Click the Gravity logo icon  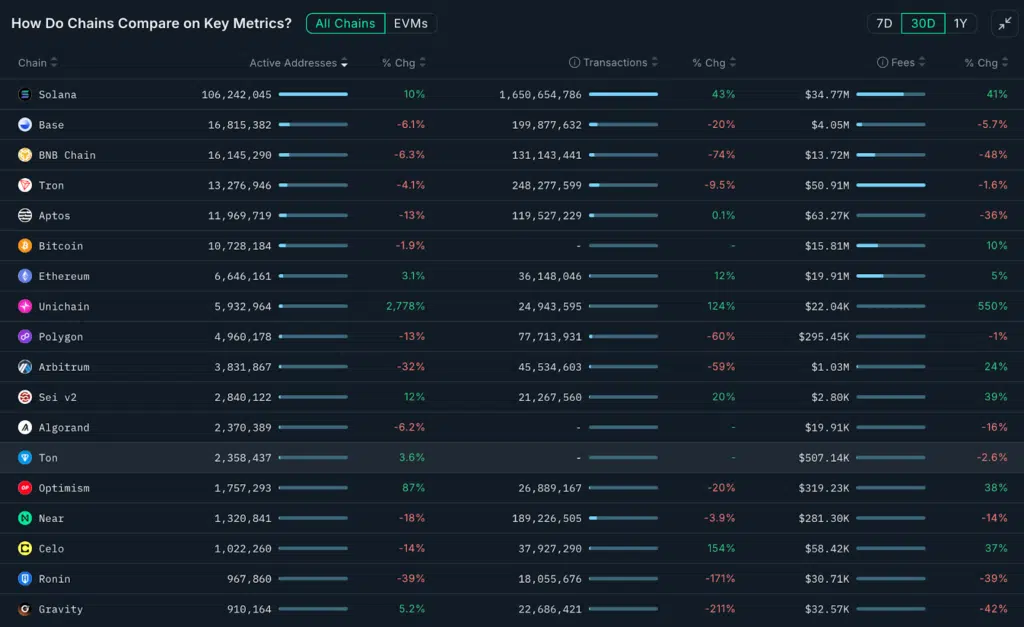pos(25,609)
